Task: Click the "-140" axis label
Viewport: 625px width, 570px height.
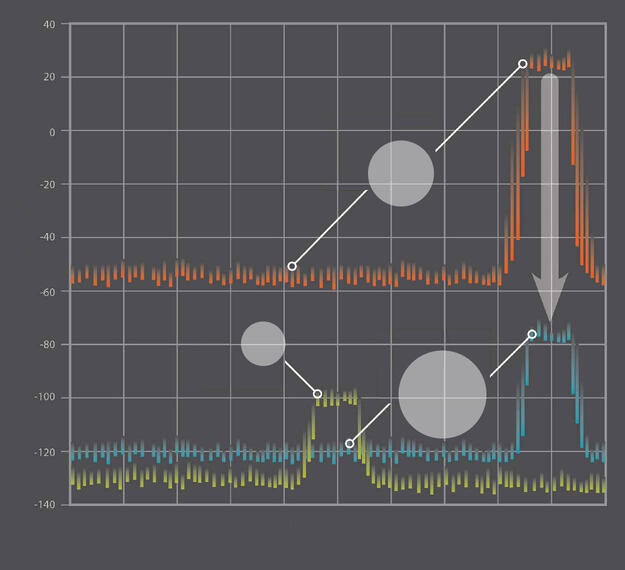Action: 45,505
